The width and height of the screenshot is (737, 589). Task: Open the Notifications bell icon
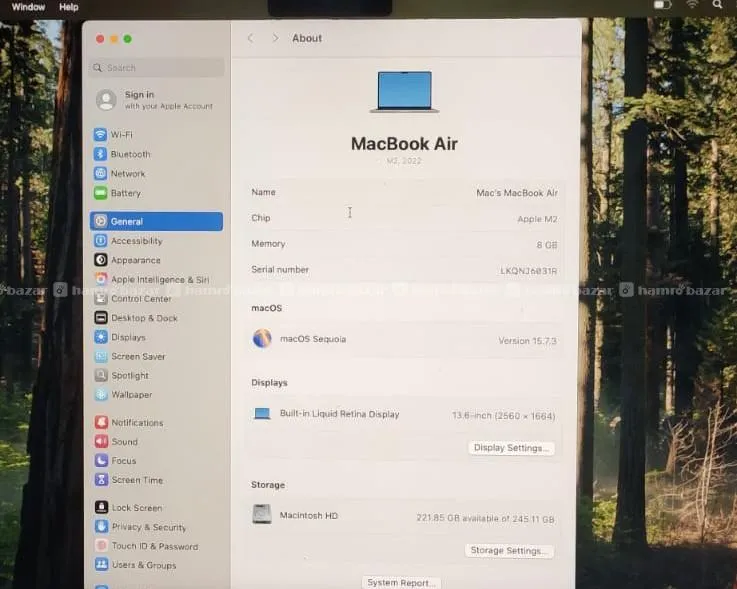101,422
